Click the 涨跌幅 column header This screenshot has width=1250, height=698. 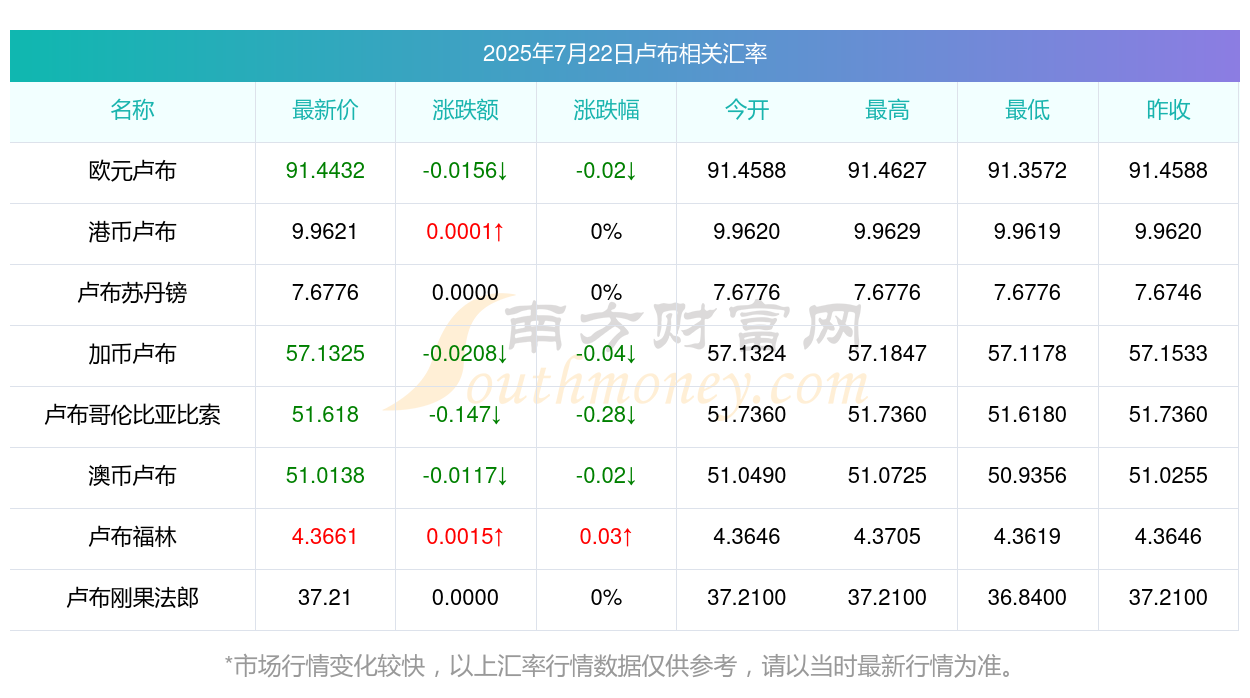pos(606,110)
